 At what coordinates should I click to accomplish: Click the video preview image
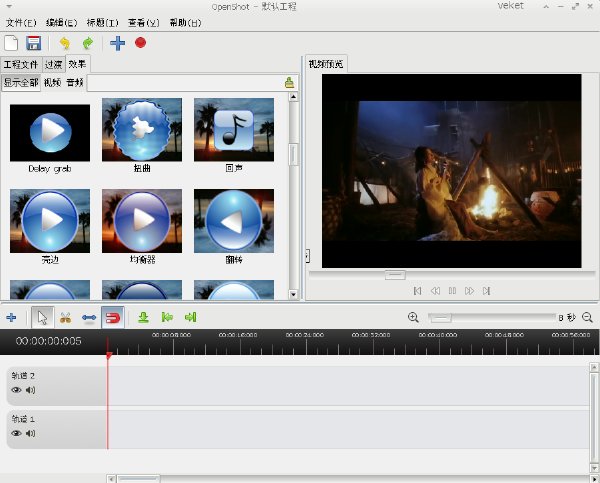coord(452,171)
